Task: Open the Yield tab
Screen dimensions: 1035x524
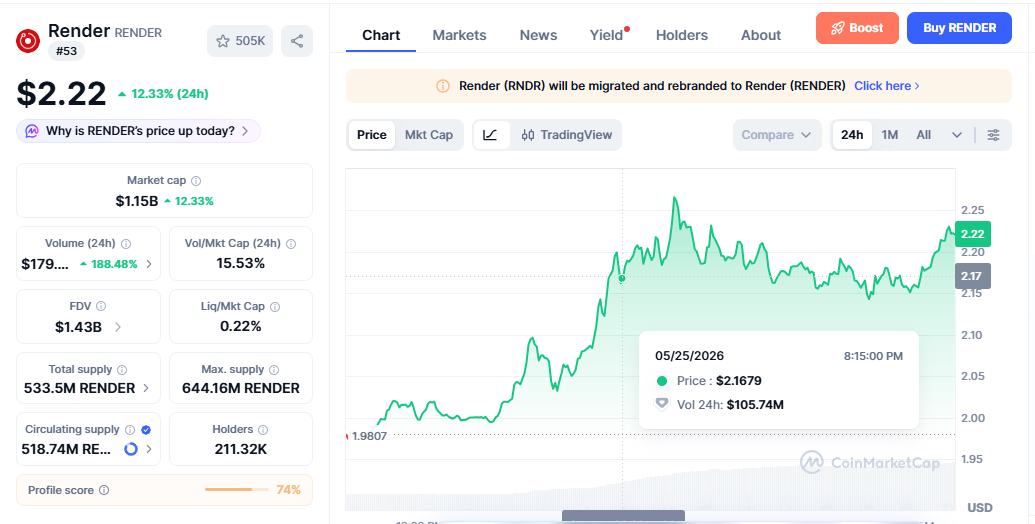Action: click(607, 35)
